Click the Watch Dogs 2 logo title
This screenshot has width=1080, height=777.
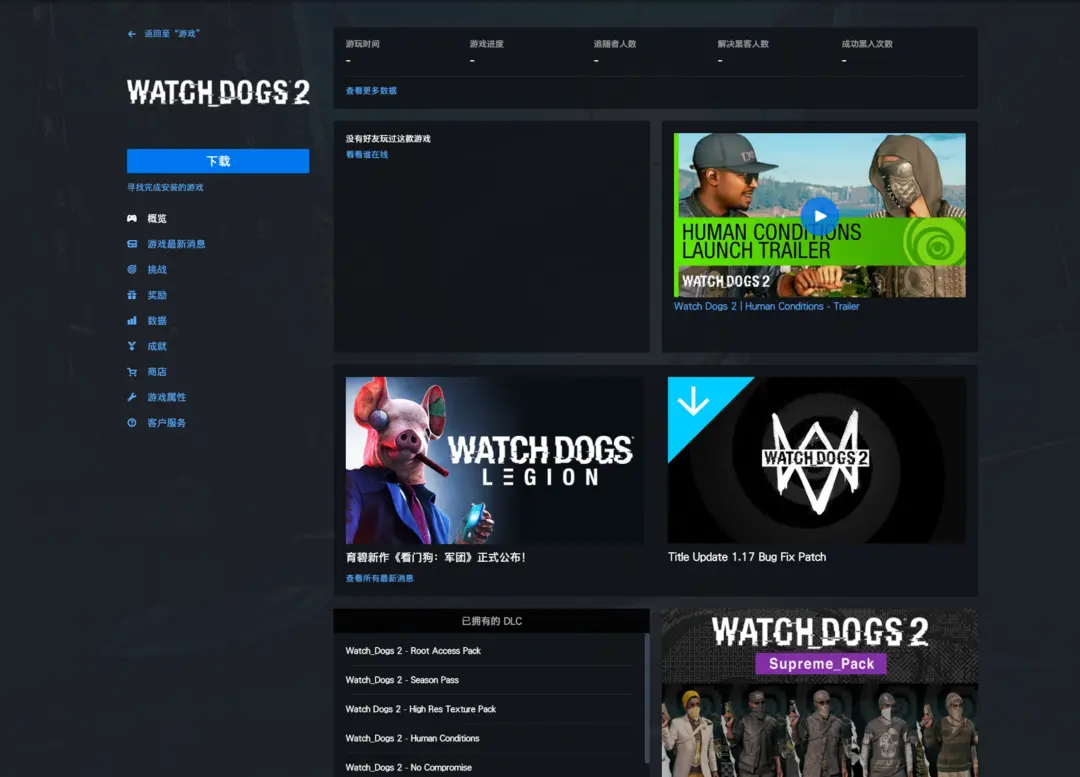[x=218, y=92]
